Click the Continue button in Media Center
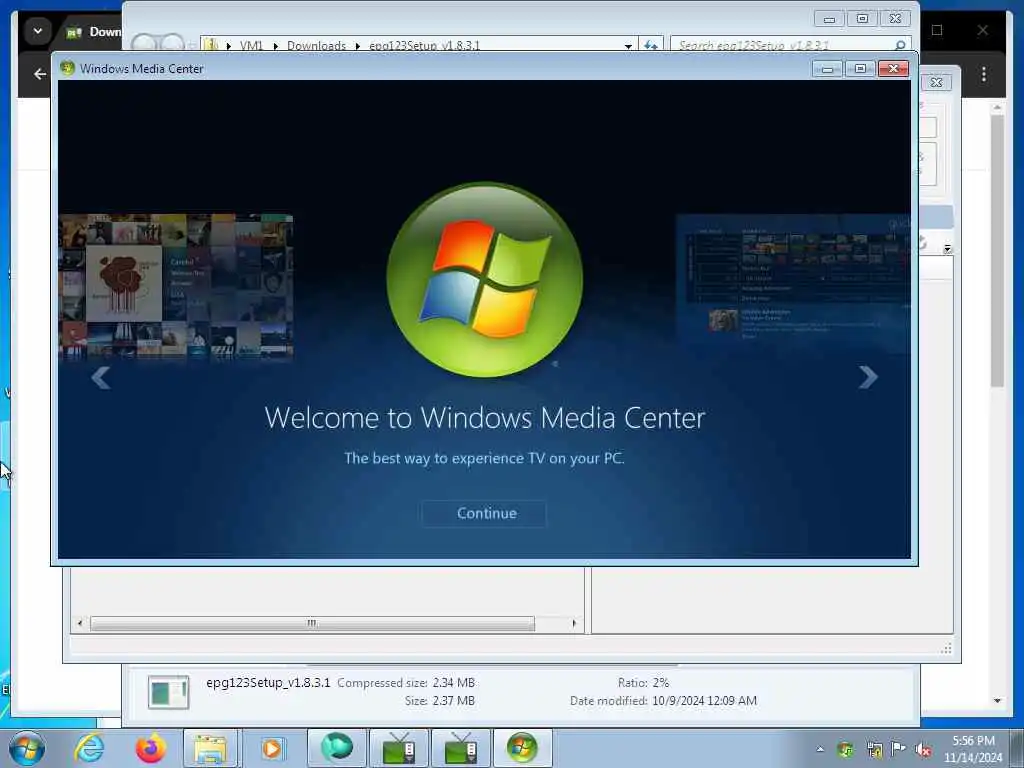Viewport: 1024px width, 768px height. [x=484, y=513]
